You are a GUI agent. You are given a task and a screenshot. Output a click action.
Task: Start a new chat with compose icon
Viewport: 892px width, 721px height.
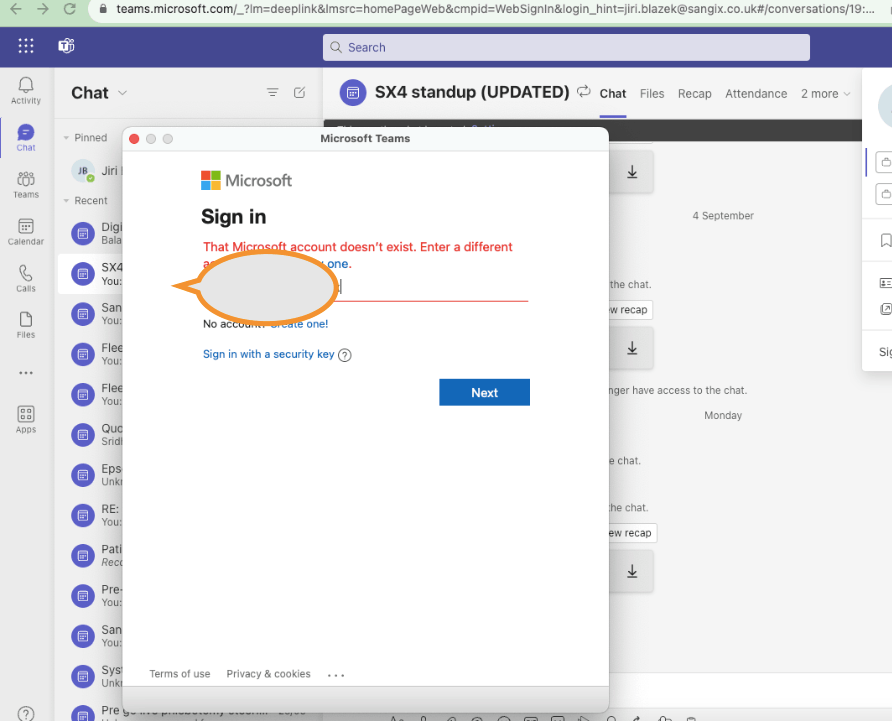coord(299,92)
